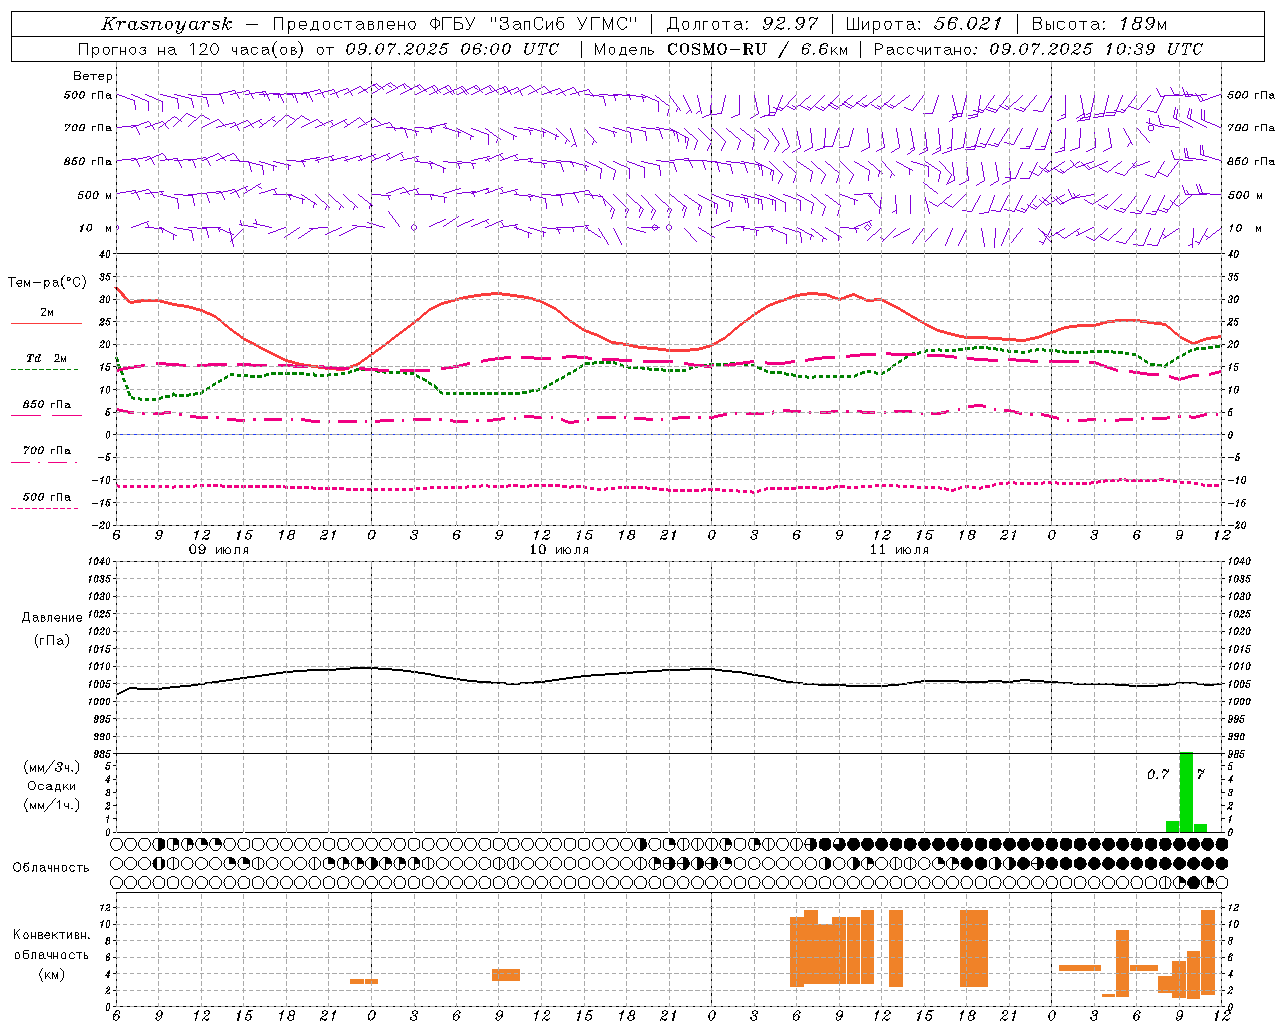Click left '10 м' wind level label

pyautogui.click(x=96, y=228)
